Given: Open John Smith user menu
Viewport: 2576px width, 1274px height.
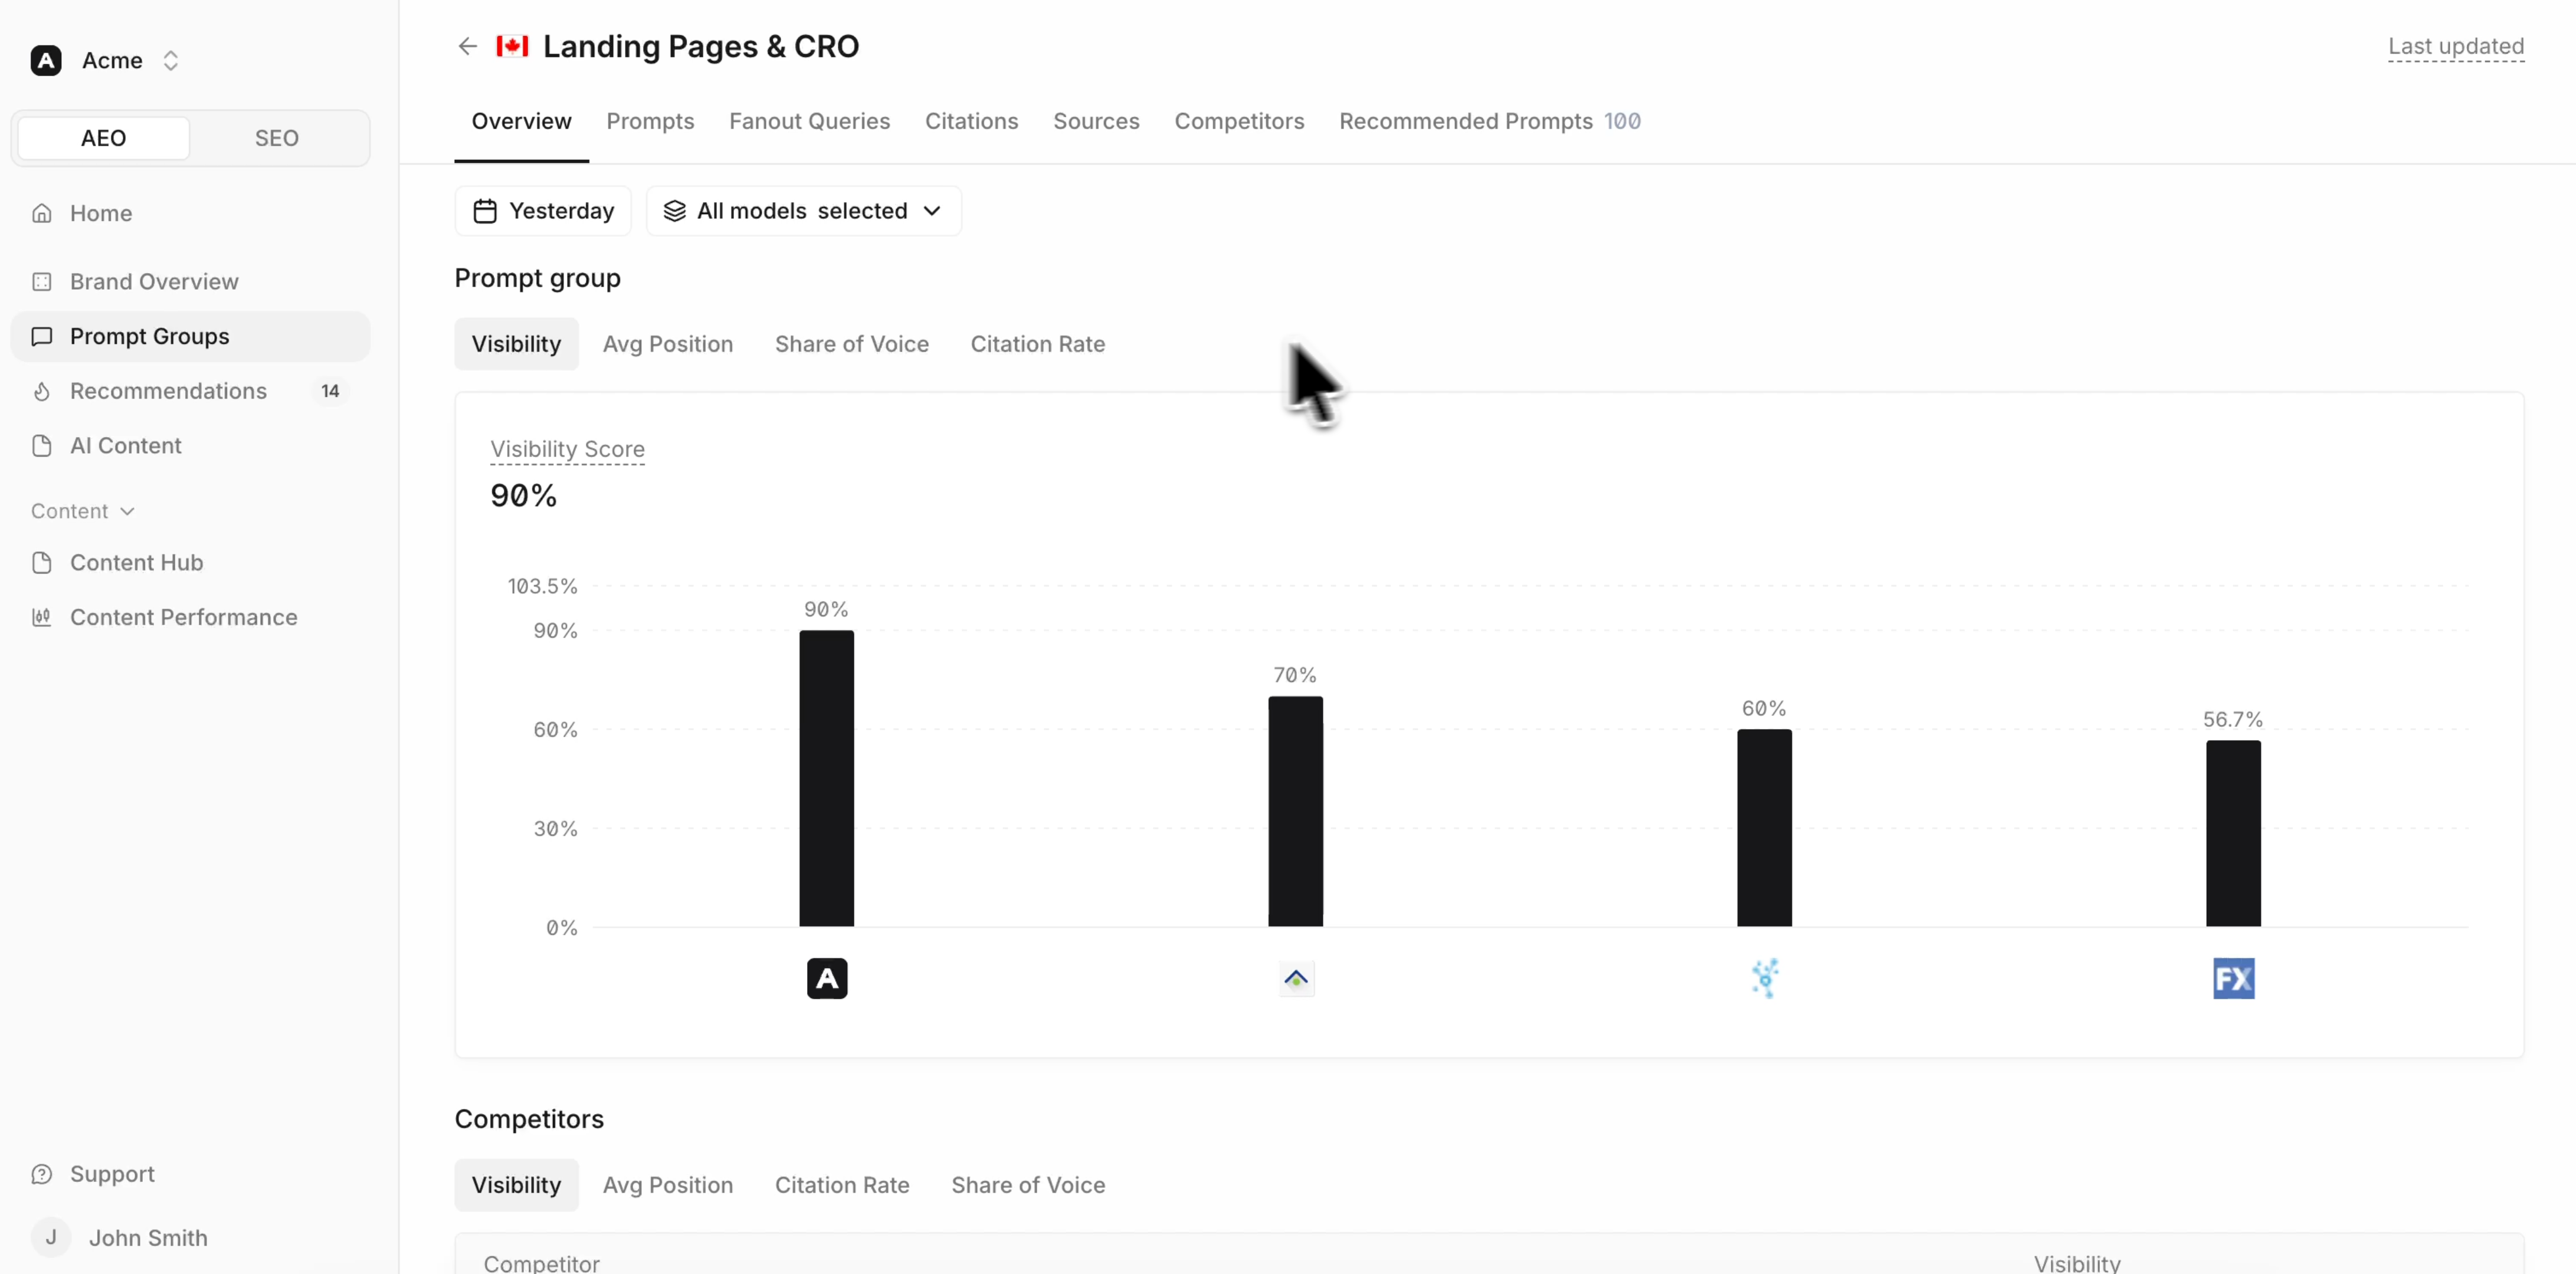Looking at the screenshot, I should pos(190,1238).
